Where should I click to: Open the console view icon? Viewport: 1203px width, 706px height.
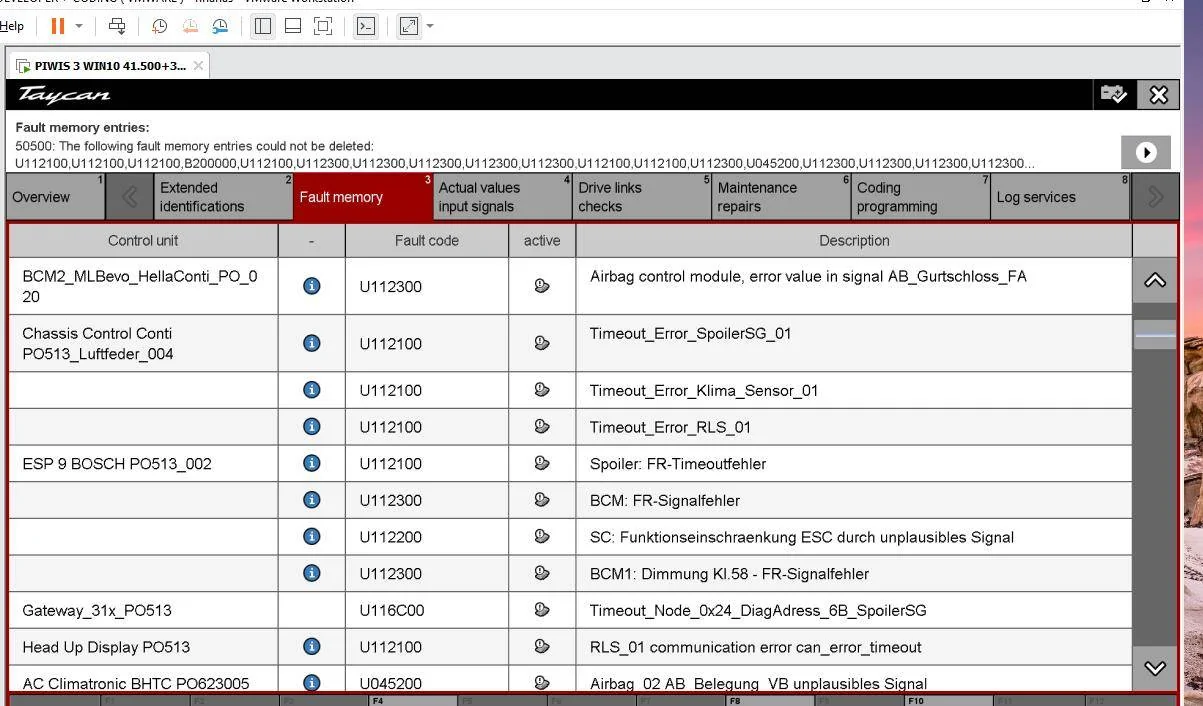click(366, 26)
